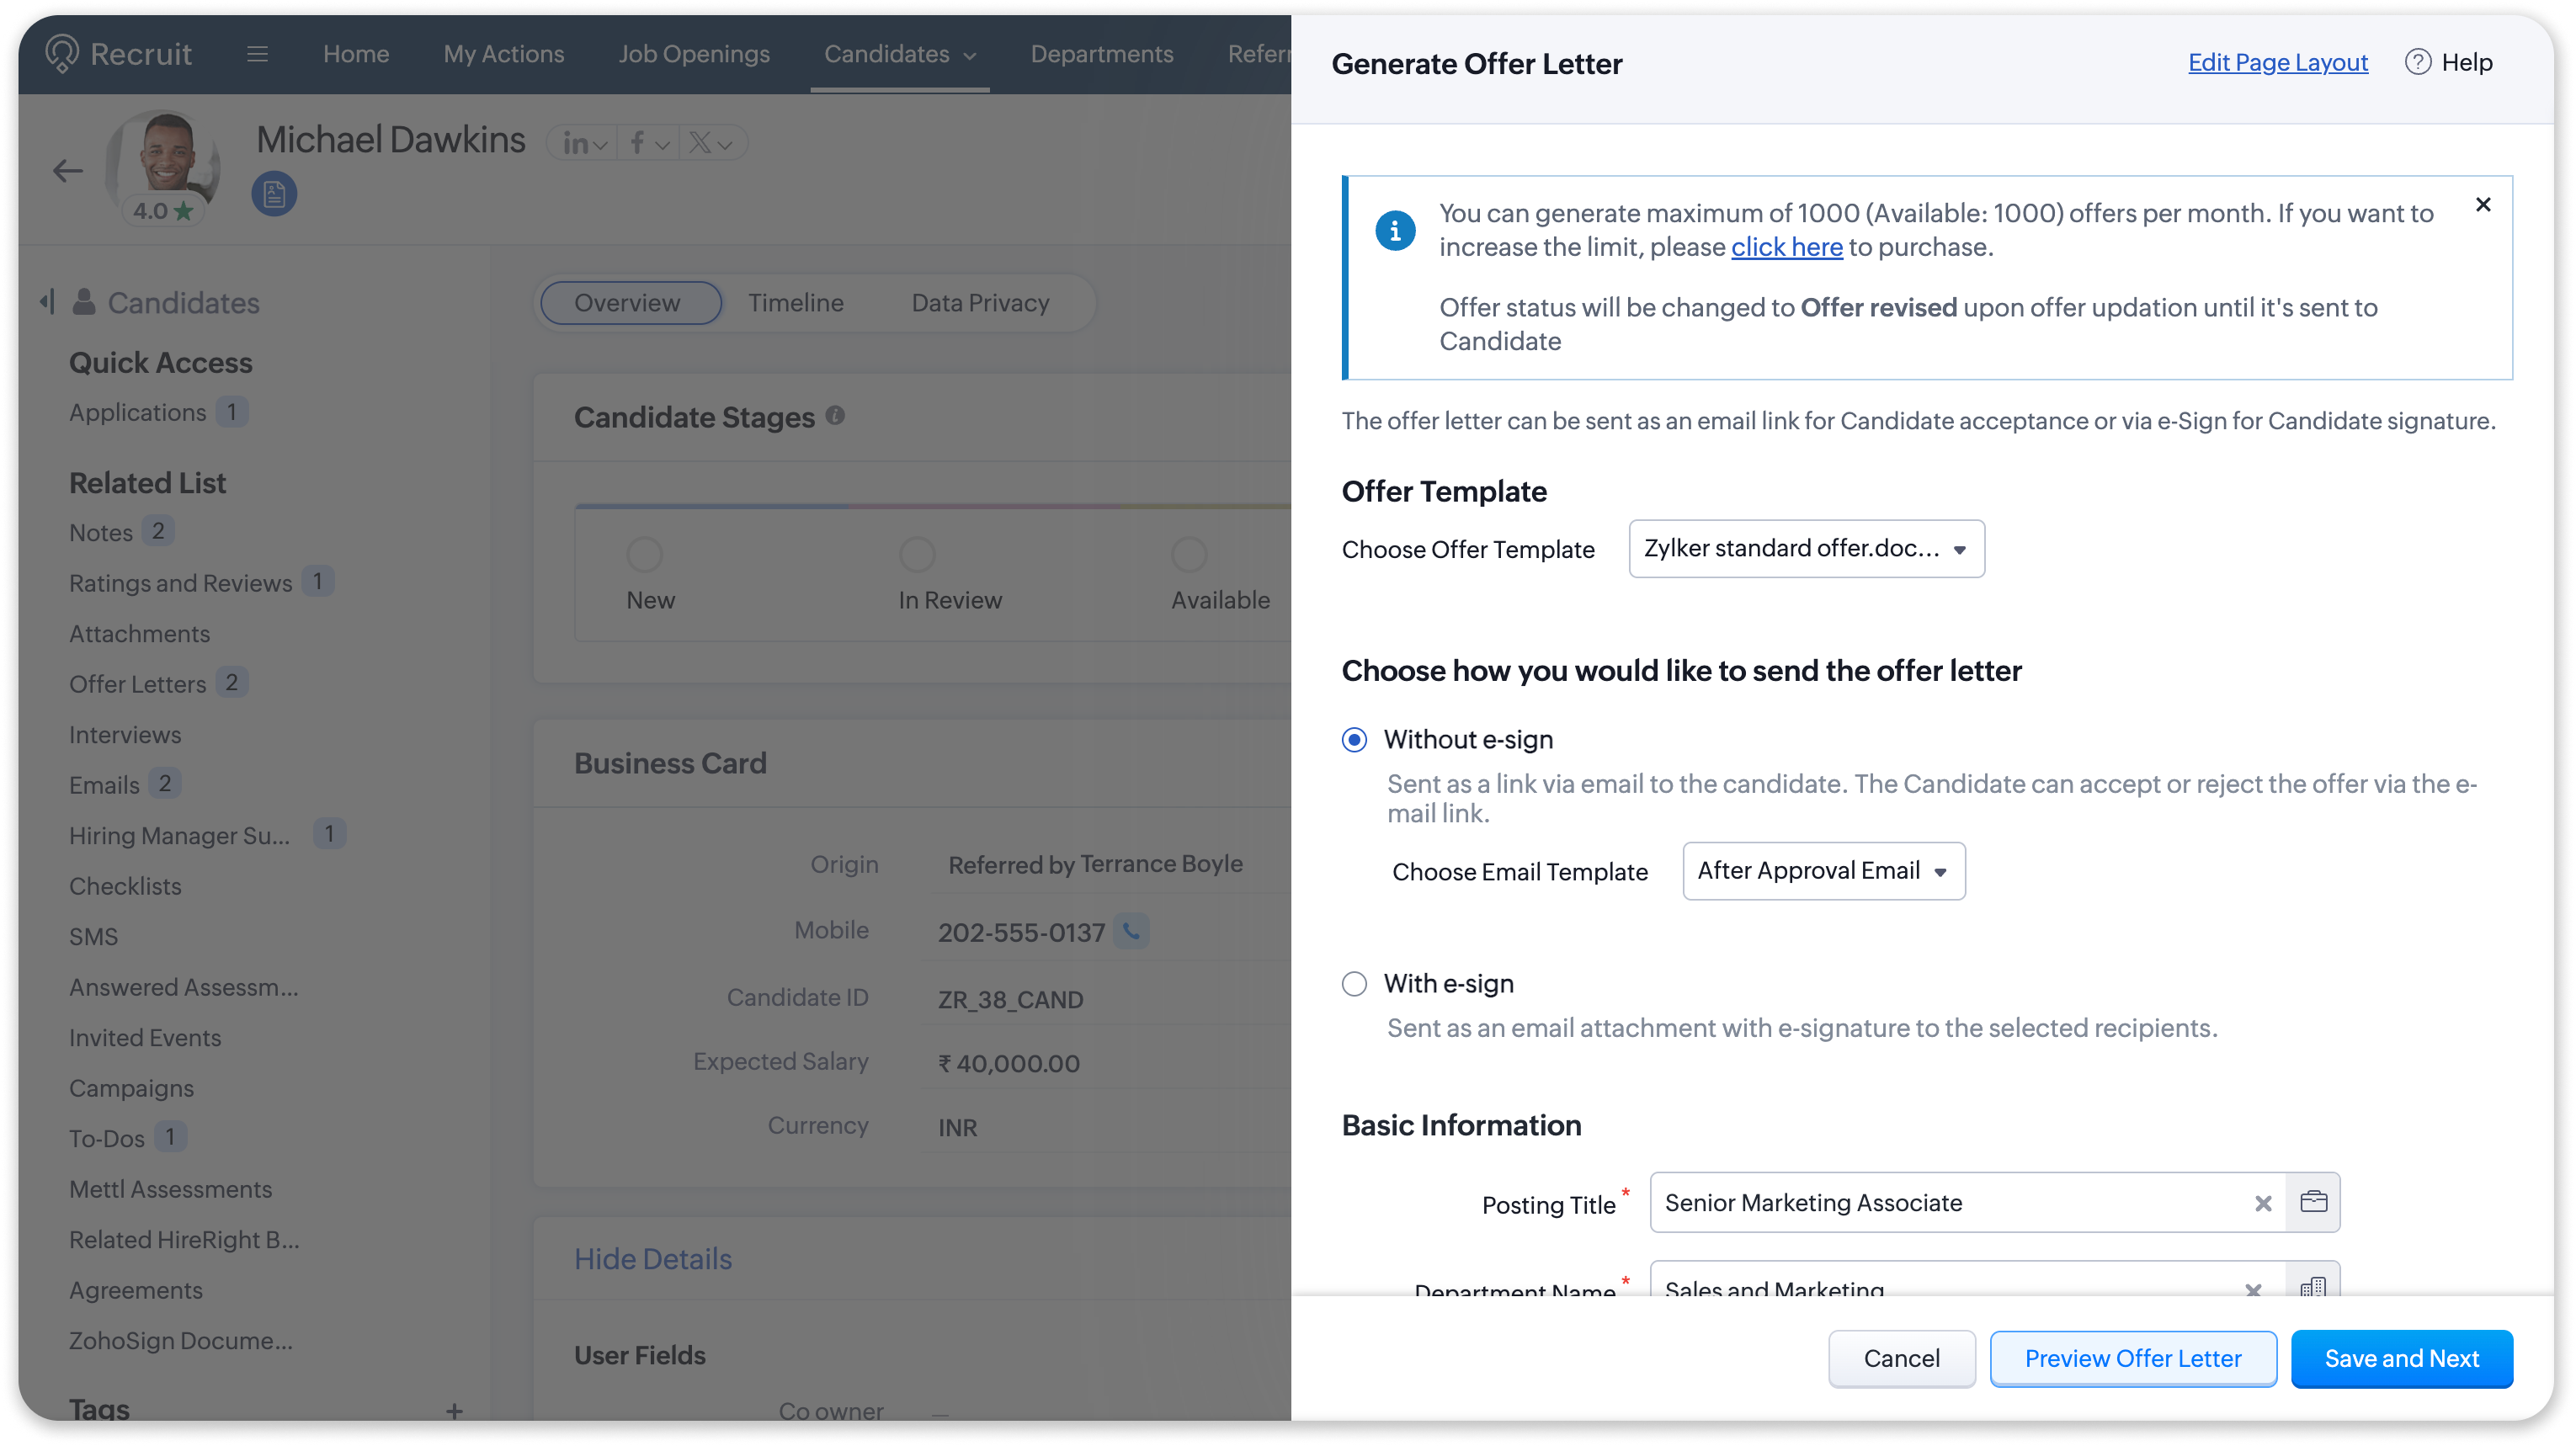The height and width of the screenshot is (1446, 2576).
Task: Expand the LinkedIn profile dropdown
Action: 584,143
